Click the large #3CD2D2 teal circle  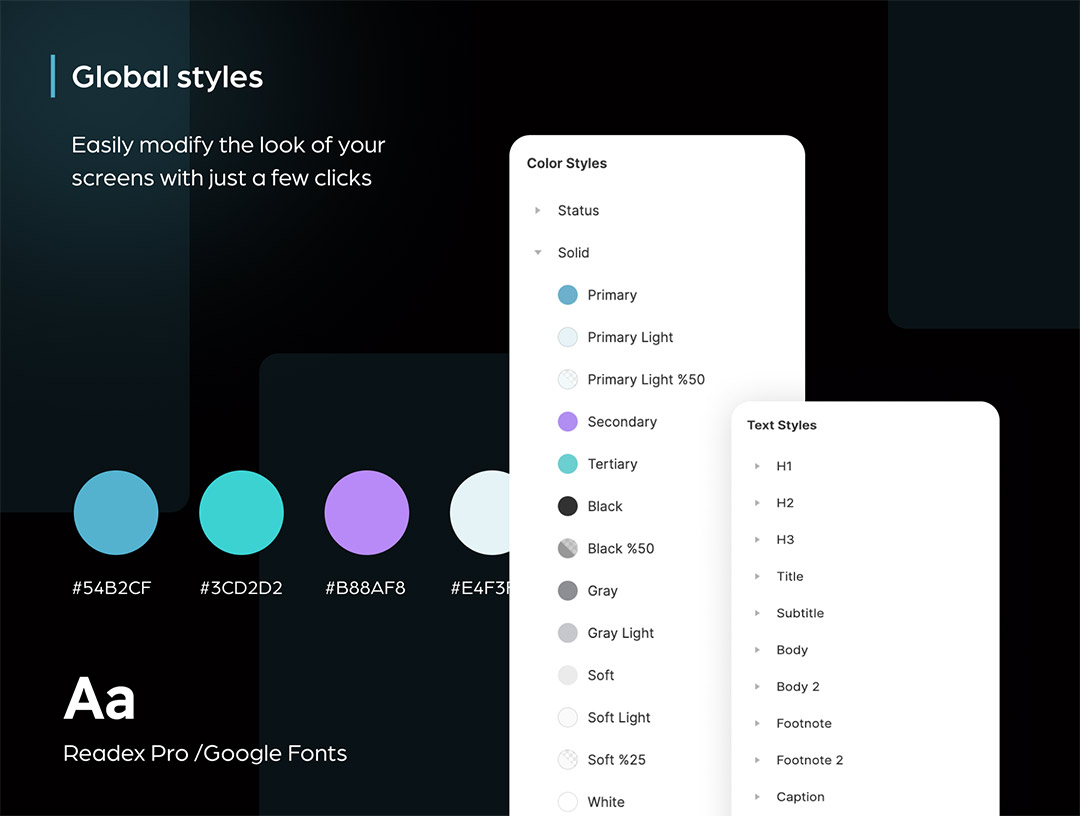[241, 513]
